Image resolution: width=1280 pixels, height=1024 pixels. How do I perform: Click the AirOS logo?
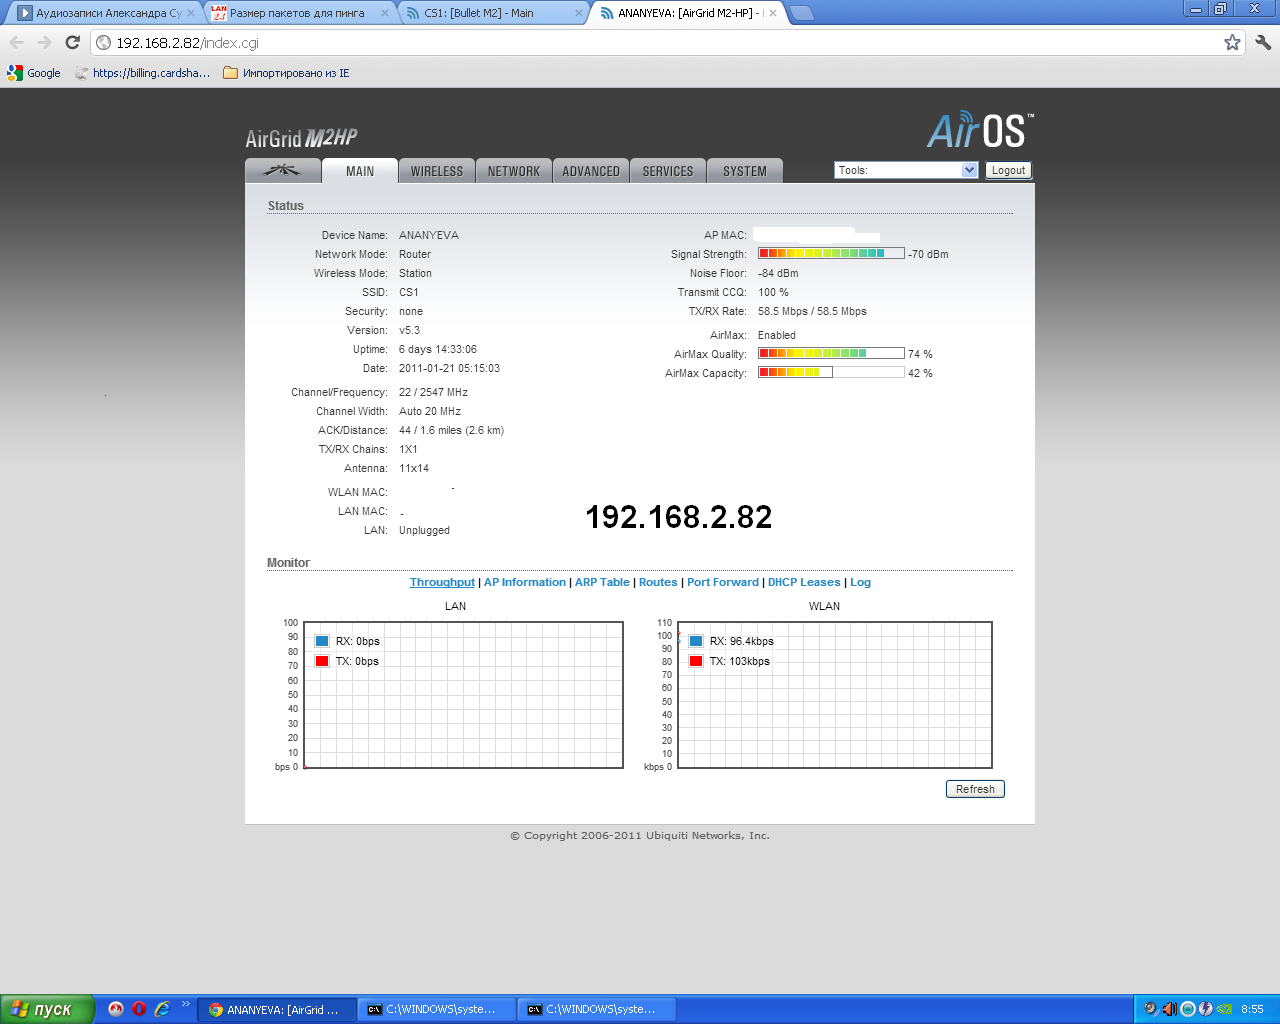click(980, 130)
